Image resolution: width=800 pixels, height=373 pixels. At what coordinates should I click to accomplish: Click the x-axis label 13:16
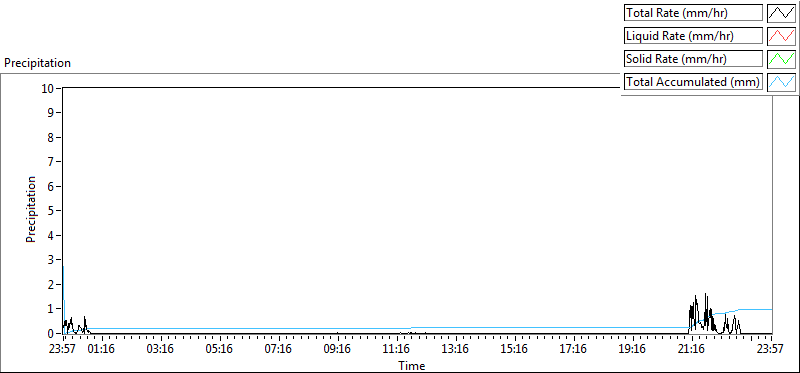(x=456, y=350)
